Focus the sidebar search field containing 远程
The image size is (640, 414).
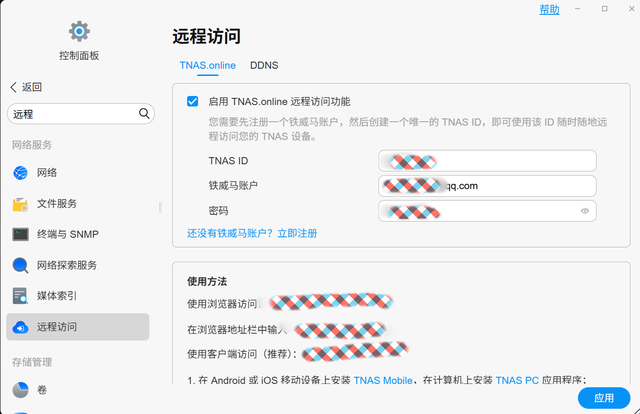click(x=81, y=114)
